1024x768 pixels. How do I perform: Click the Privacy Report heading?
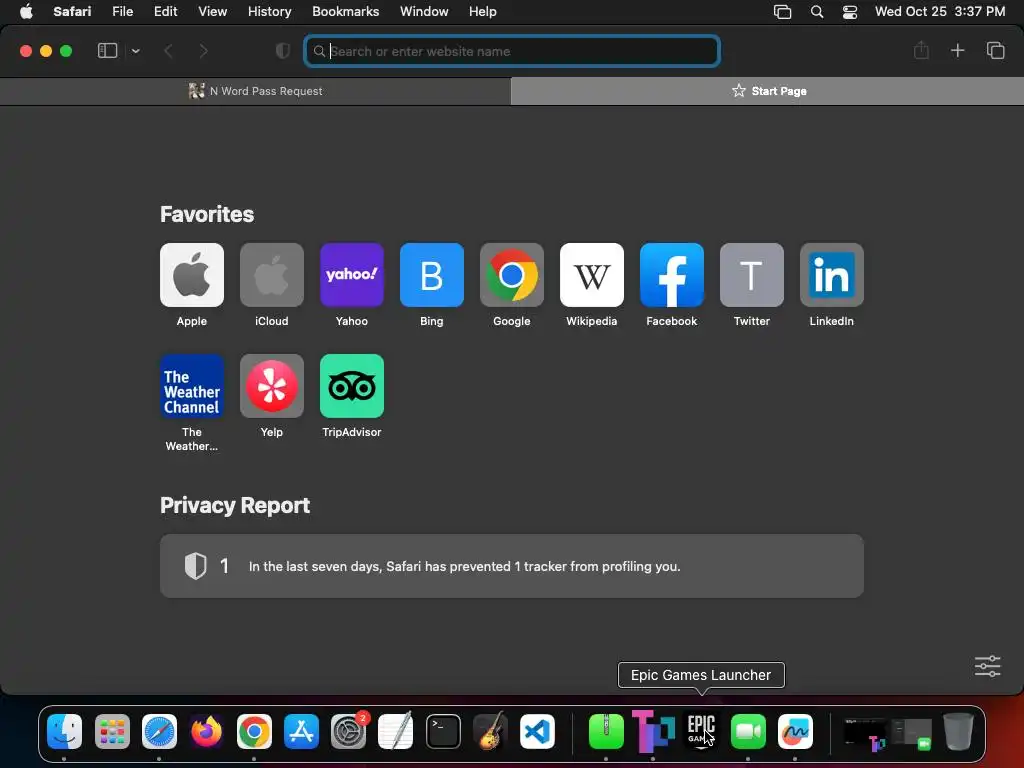coord(235,505)
